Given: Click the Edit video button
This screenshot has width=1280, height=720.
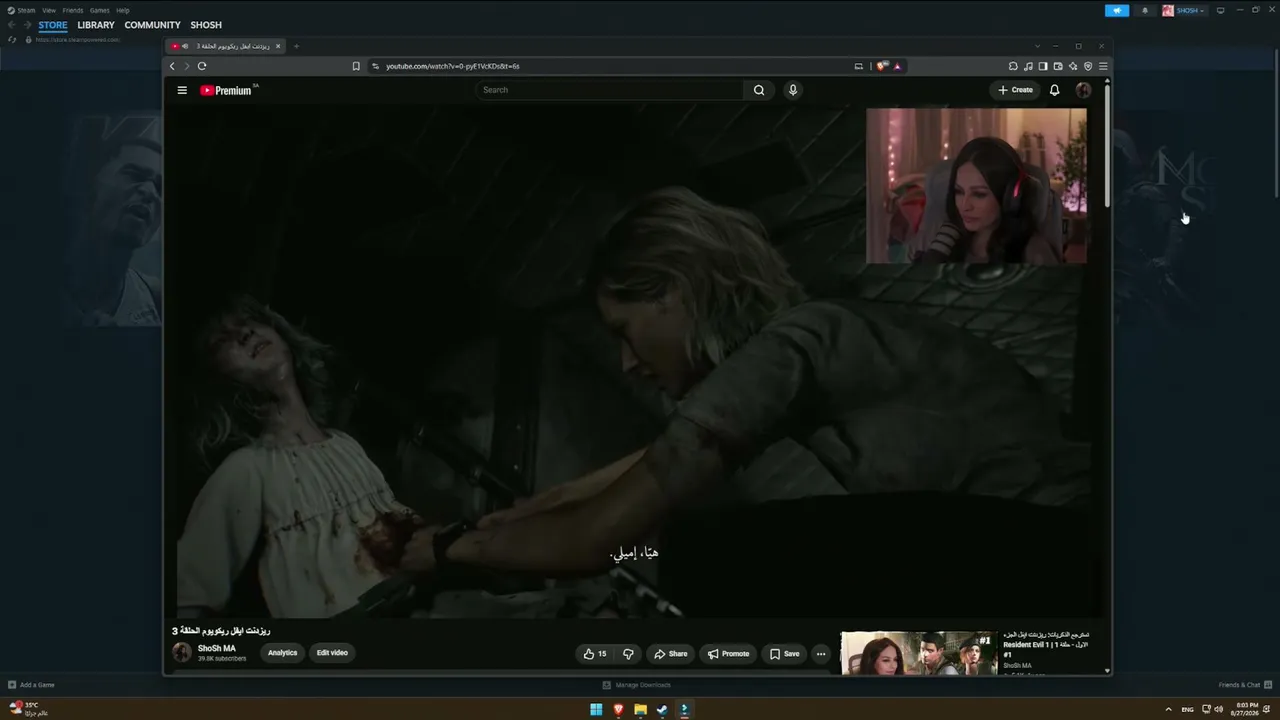Looking at the screenshot, I should coord(332,653).
